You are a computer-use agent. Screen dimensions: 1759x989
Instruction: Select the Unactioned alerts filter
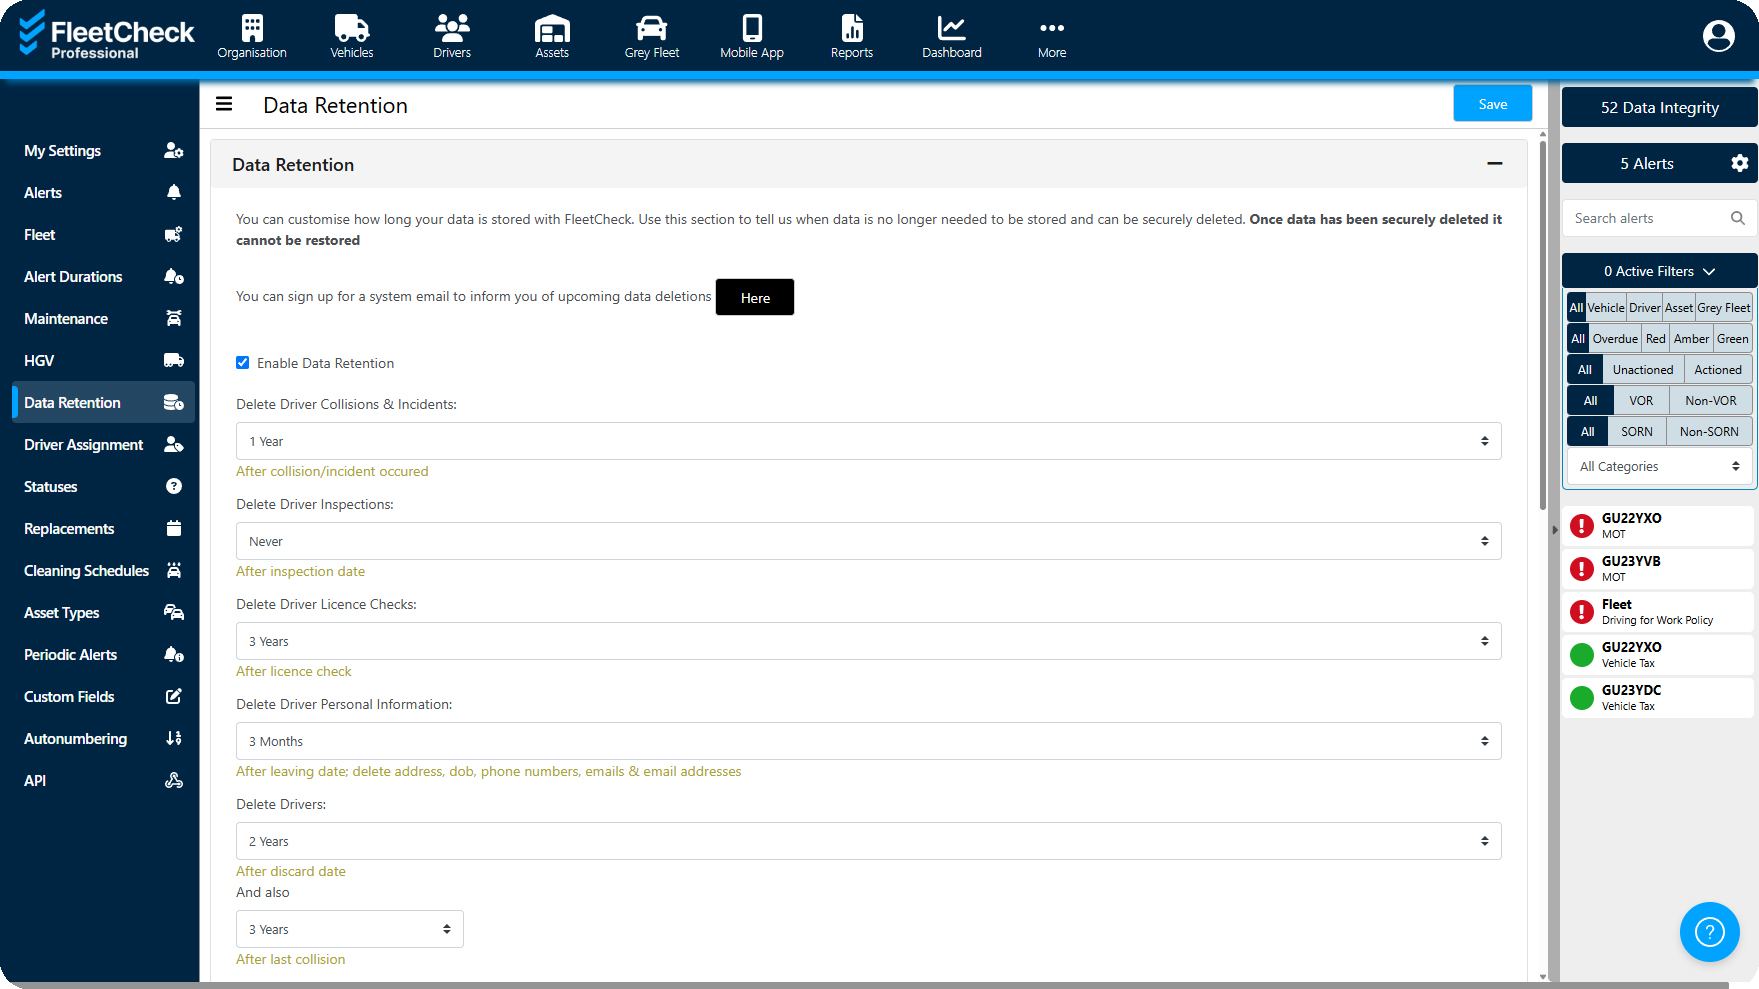(1642, 370)
